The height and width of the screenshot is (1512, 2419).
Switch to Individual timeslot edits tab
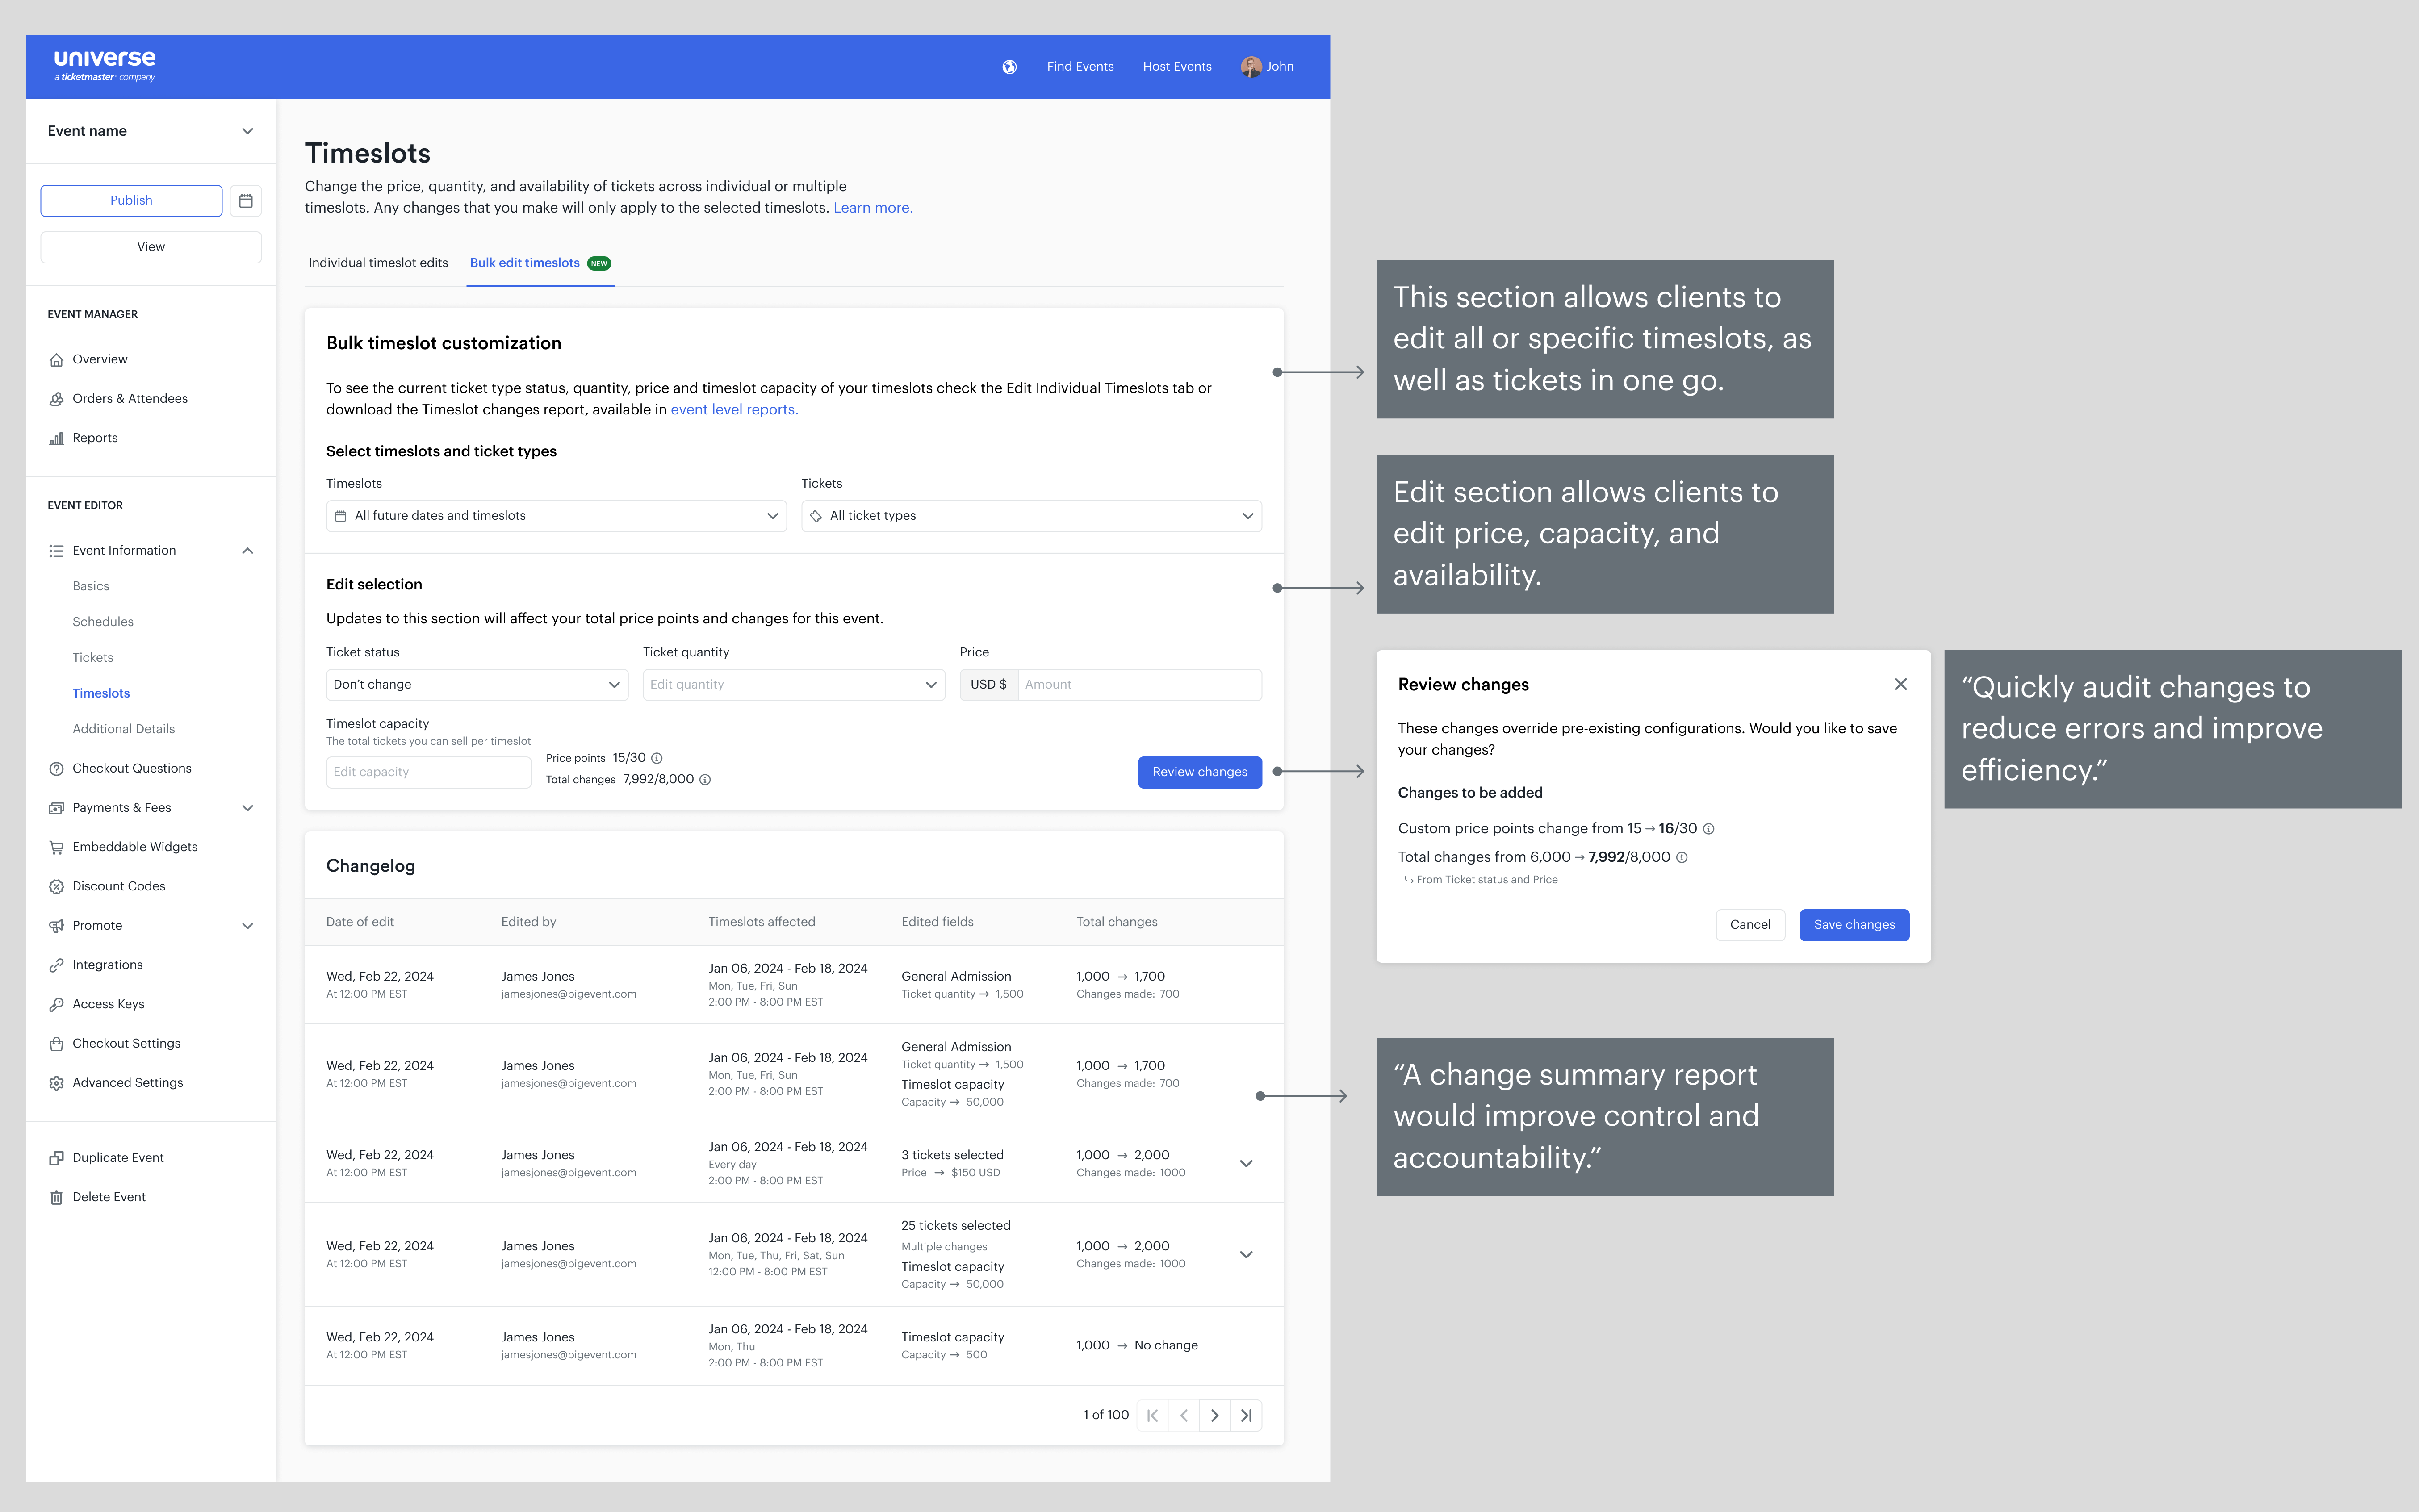point(378,263)
